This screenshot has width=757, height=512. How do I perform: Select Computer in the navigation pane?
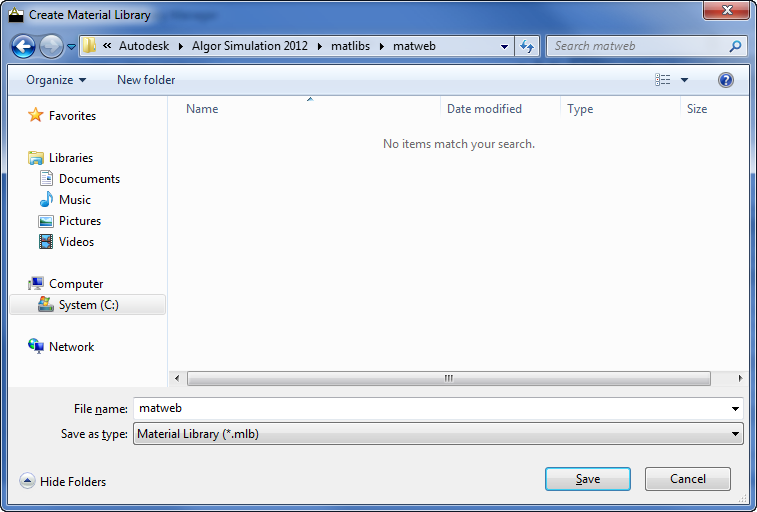(76, 284)
